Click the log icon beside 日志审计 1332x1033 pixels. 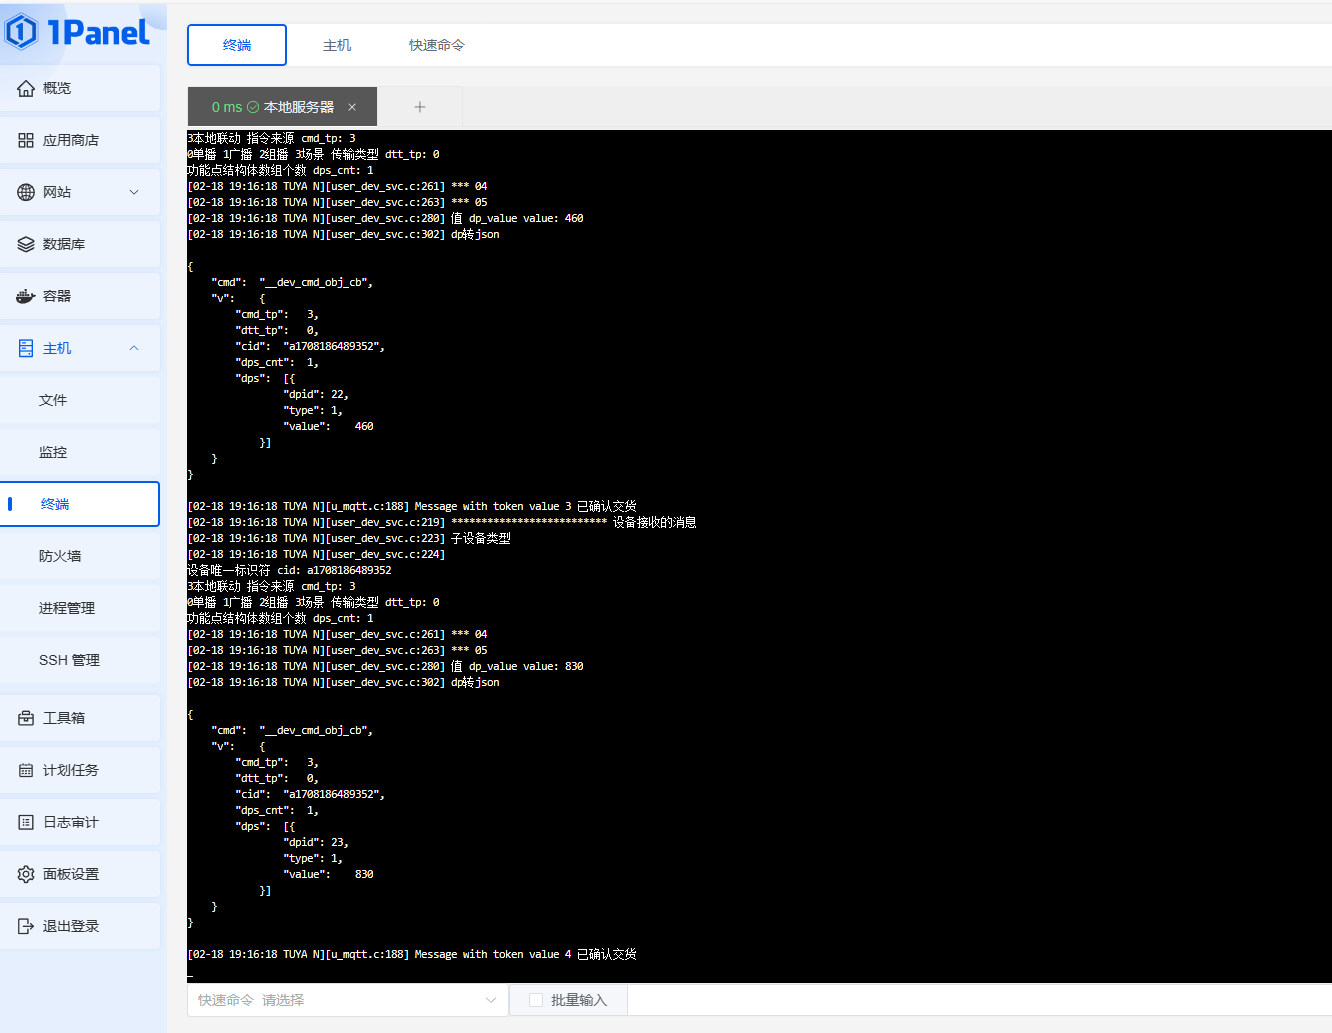click(x=26, y=822)
